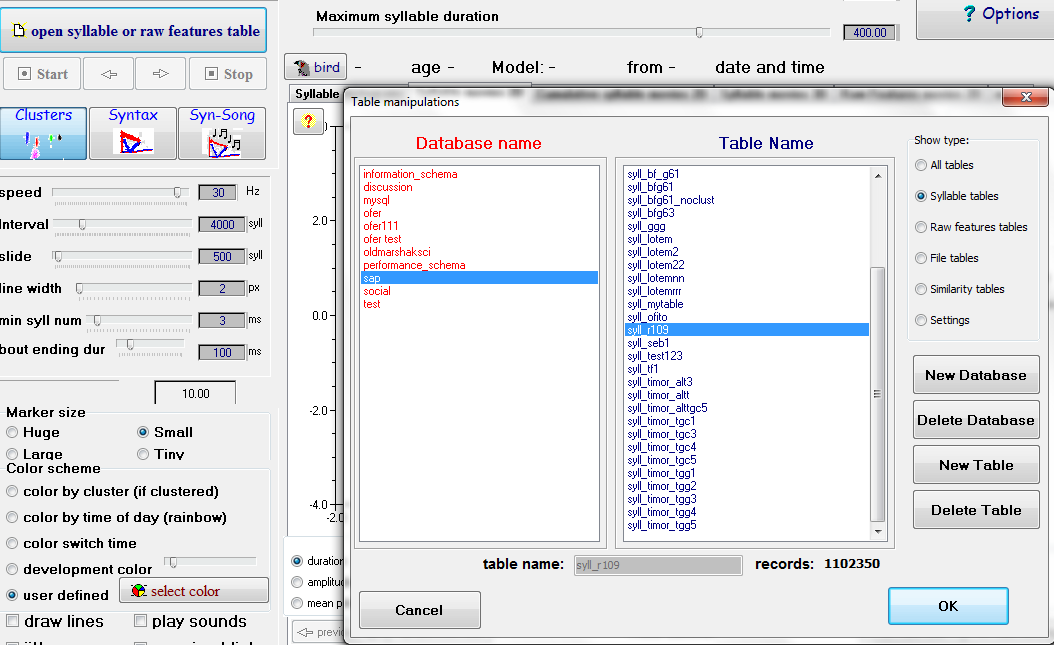
Task: Click the yellow question mark help icon
Action: pos(308,122)
